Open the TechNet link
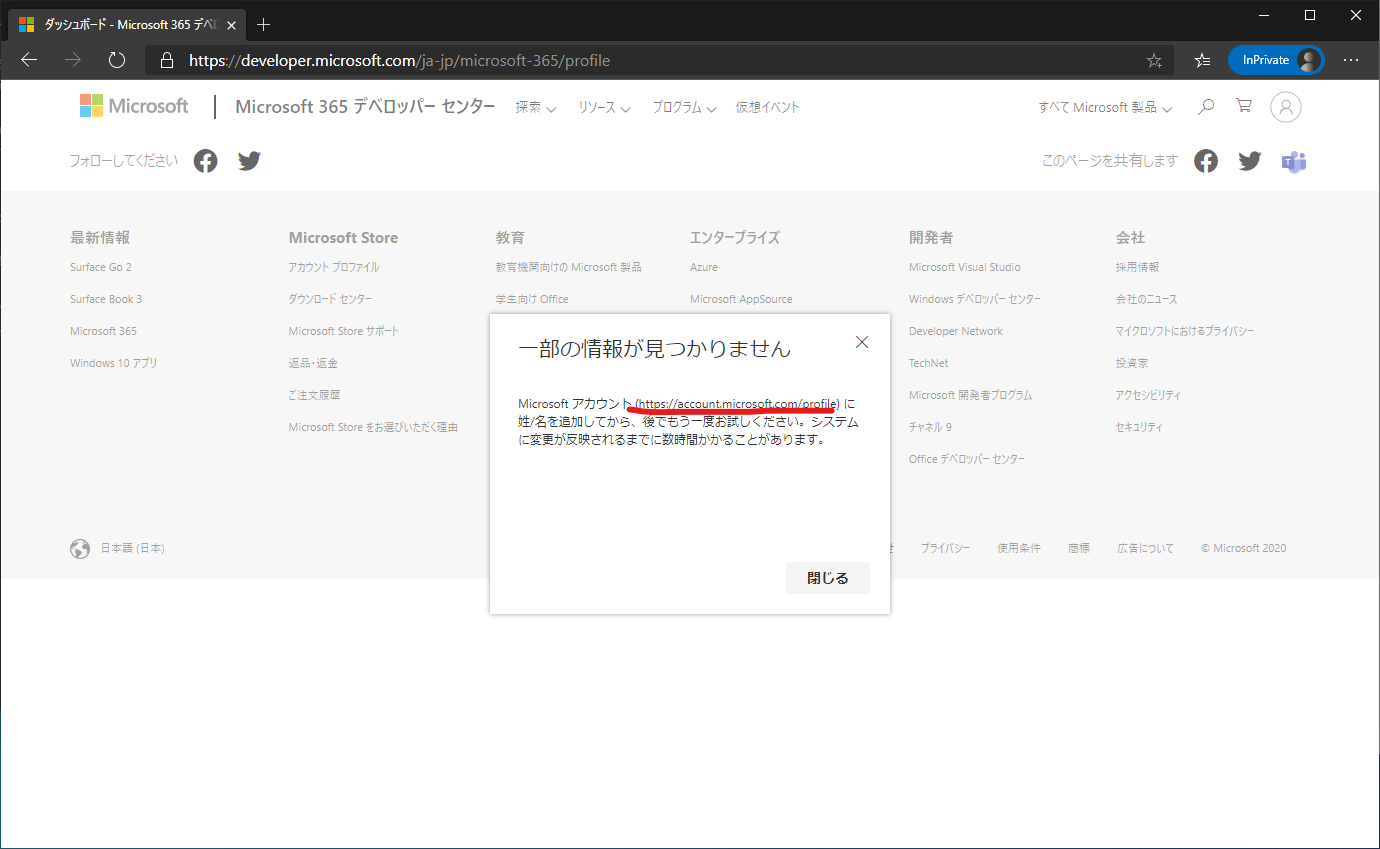Viewport: 1380px width, 849px height. [929, 363]
